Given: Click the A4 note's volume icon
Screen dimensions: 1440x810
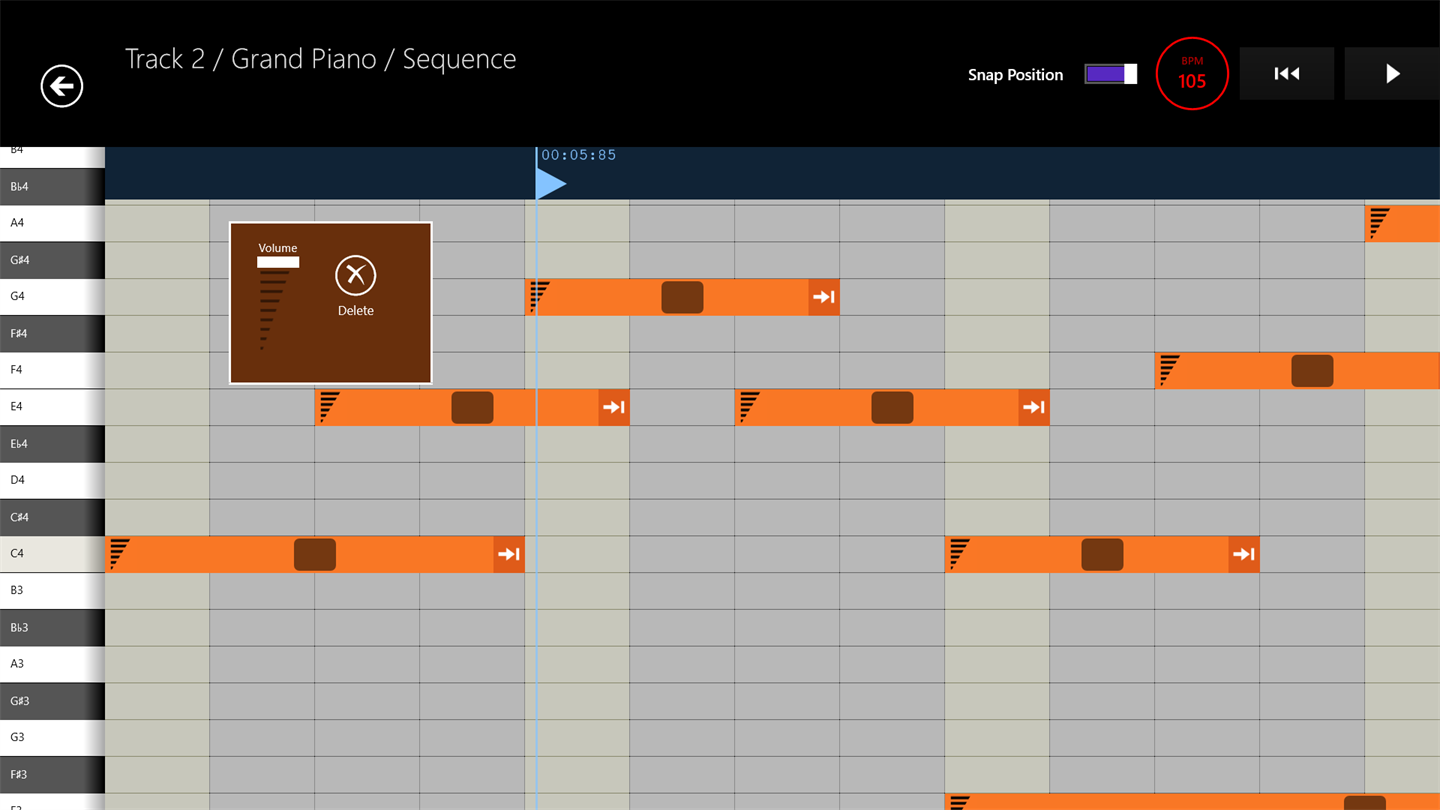Looking at the screenshot, I should click(x=1379, y=222).
